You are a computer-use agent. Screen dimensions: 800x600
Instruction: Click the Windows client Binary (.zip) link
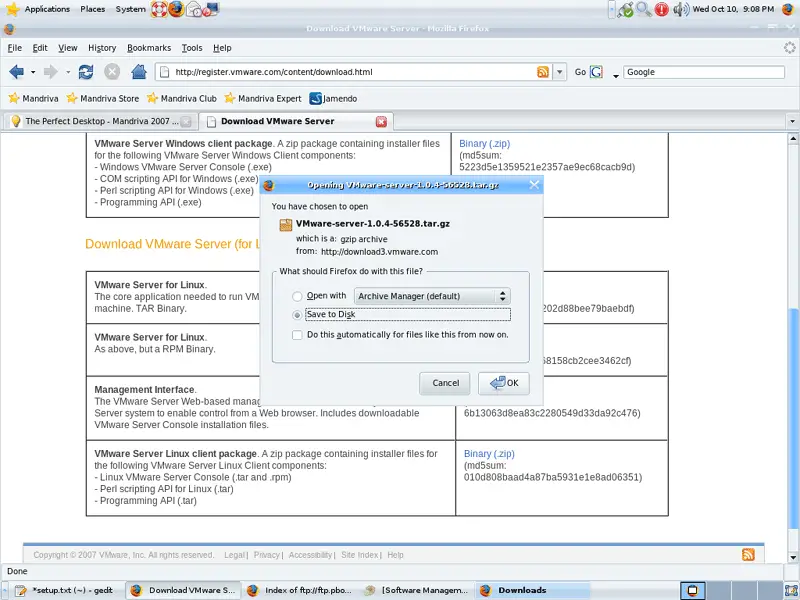[x=484, y=144]
